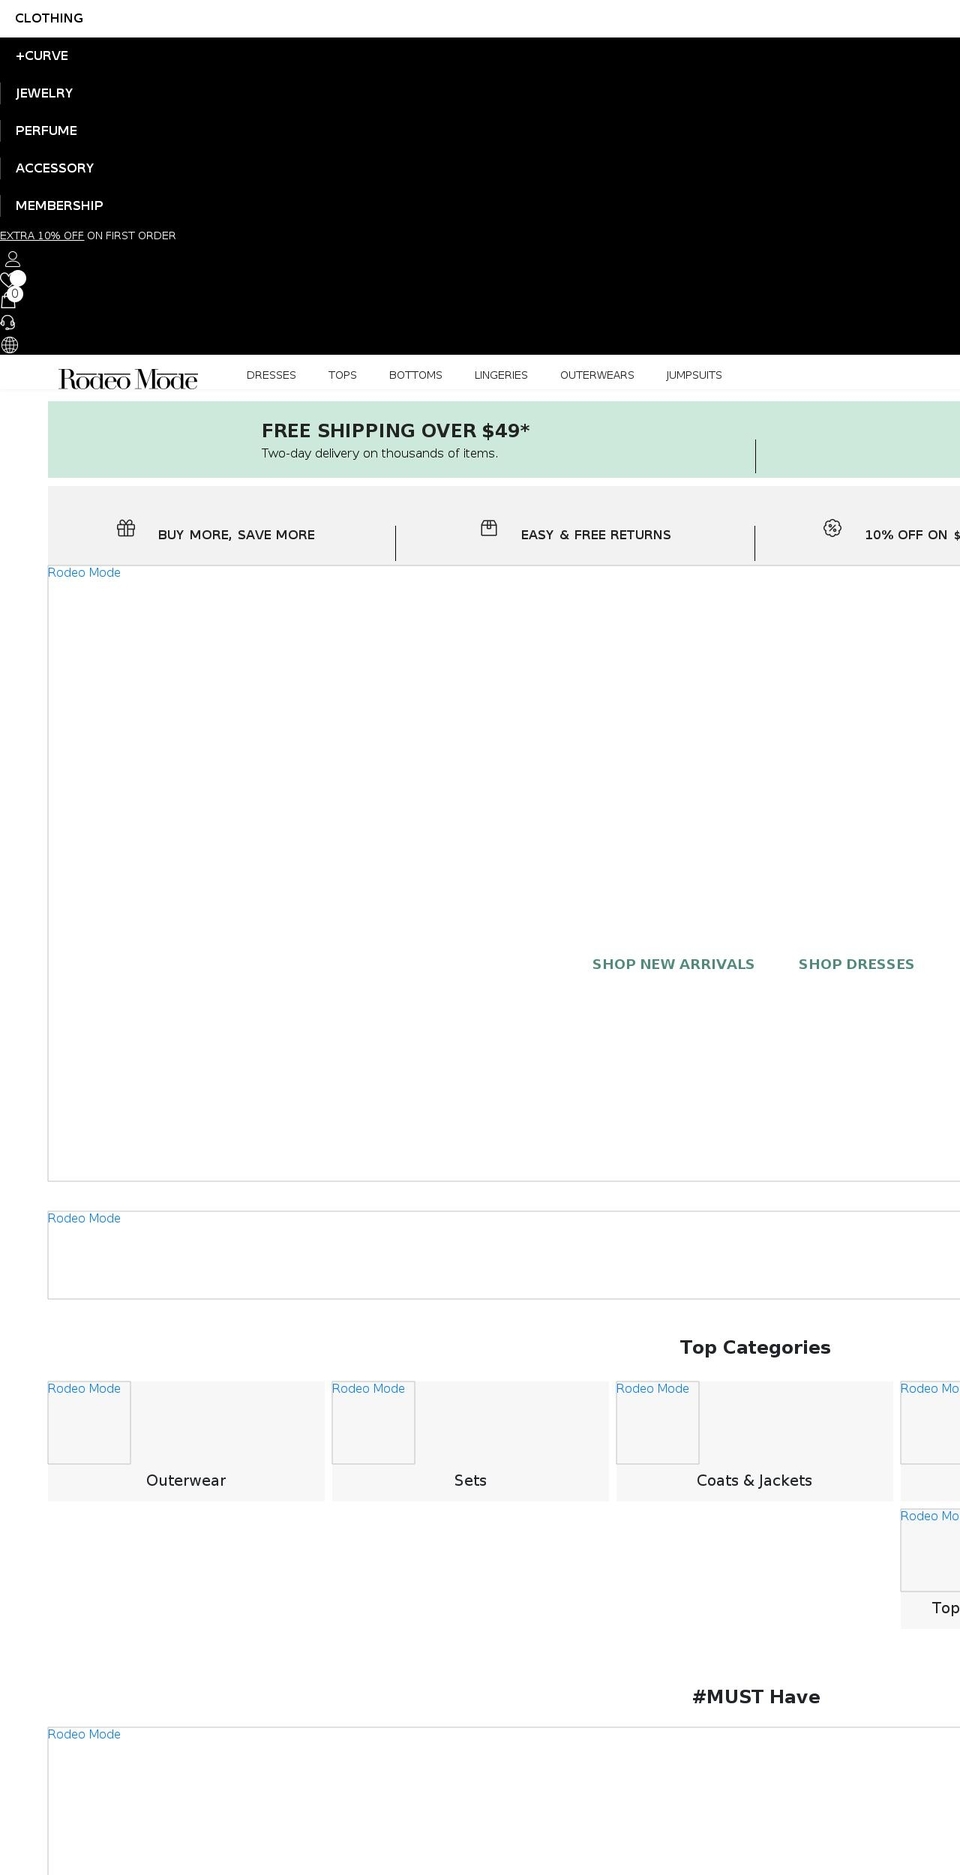Click the SHOP DRESSES button
The image size is (960, 1875).
(x=856, y=964)
